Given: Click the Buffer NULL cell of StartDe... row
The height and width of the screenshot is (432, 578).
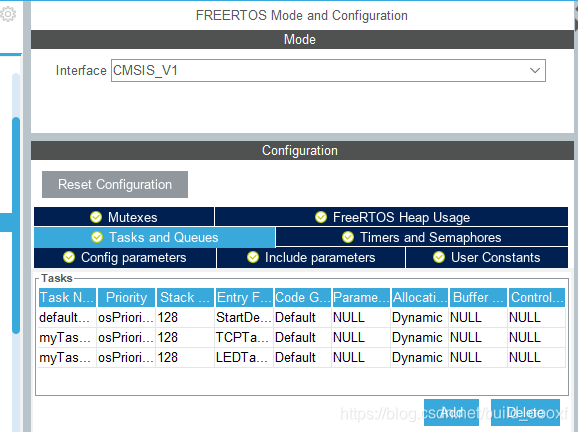Looking at the screenshot, I should click(478, 317).
